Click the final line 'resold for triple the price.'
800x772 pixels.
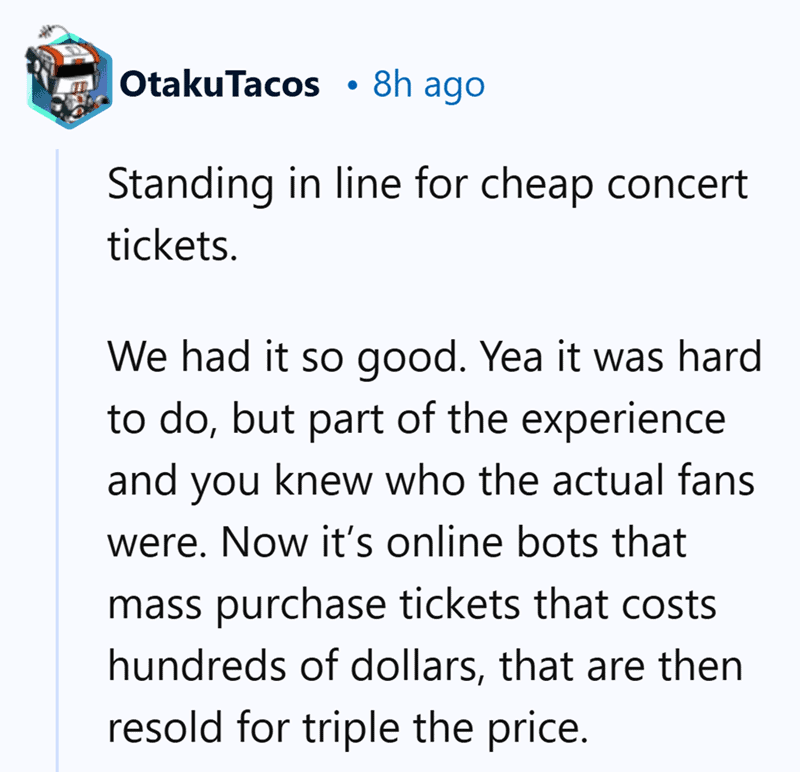click(348, 729)
